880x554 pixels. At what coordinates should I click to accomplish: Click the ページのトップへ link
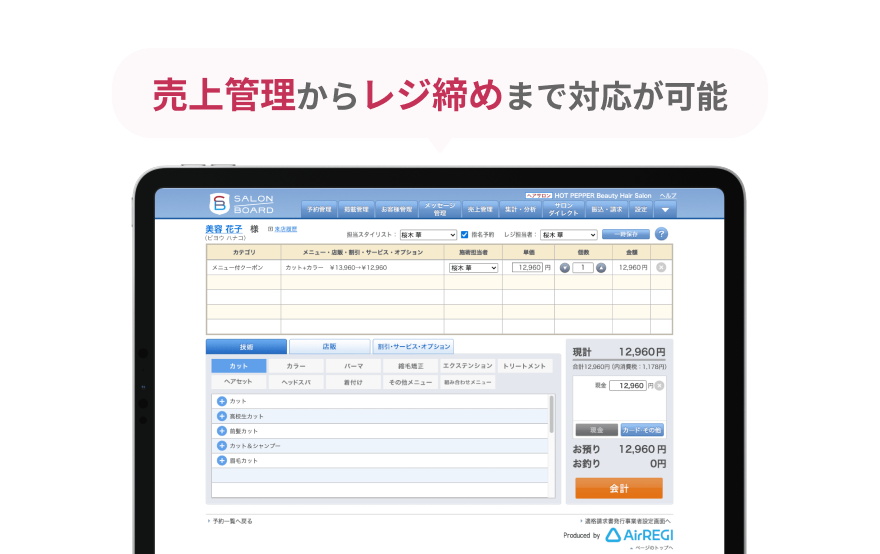tap(654, 548)
